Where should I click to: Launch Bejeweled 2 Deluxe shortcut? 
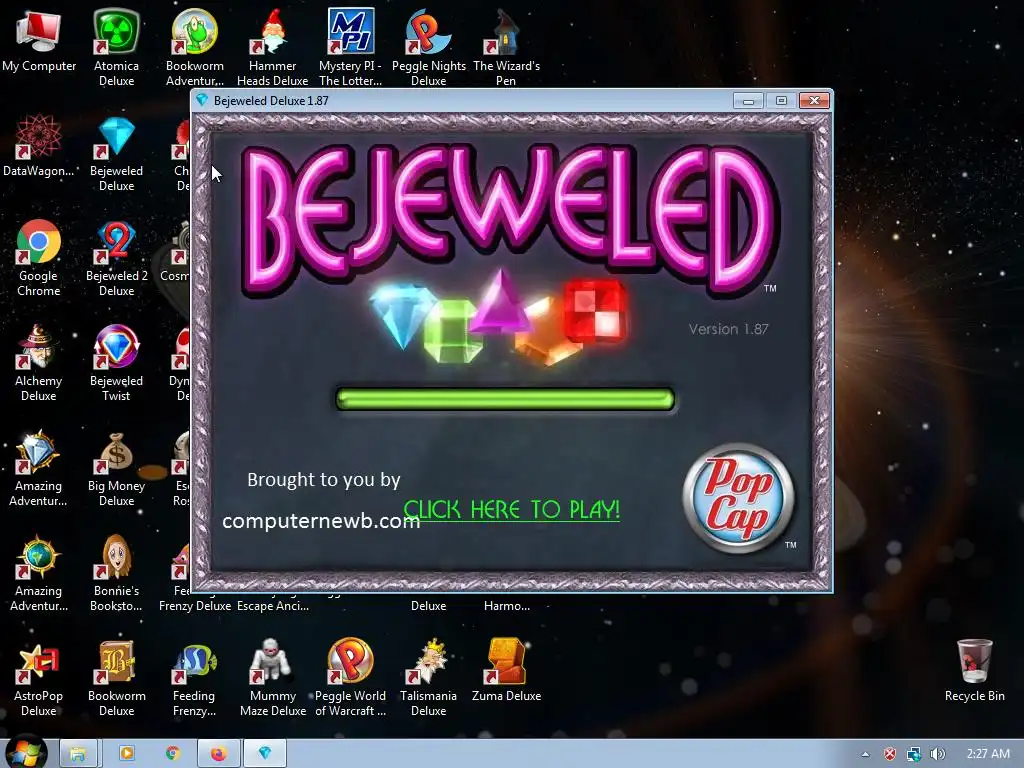pos(116,258)
